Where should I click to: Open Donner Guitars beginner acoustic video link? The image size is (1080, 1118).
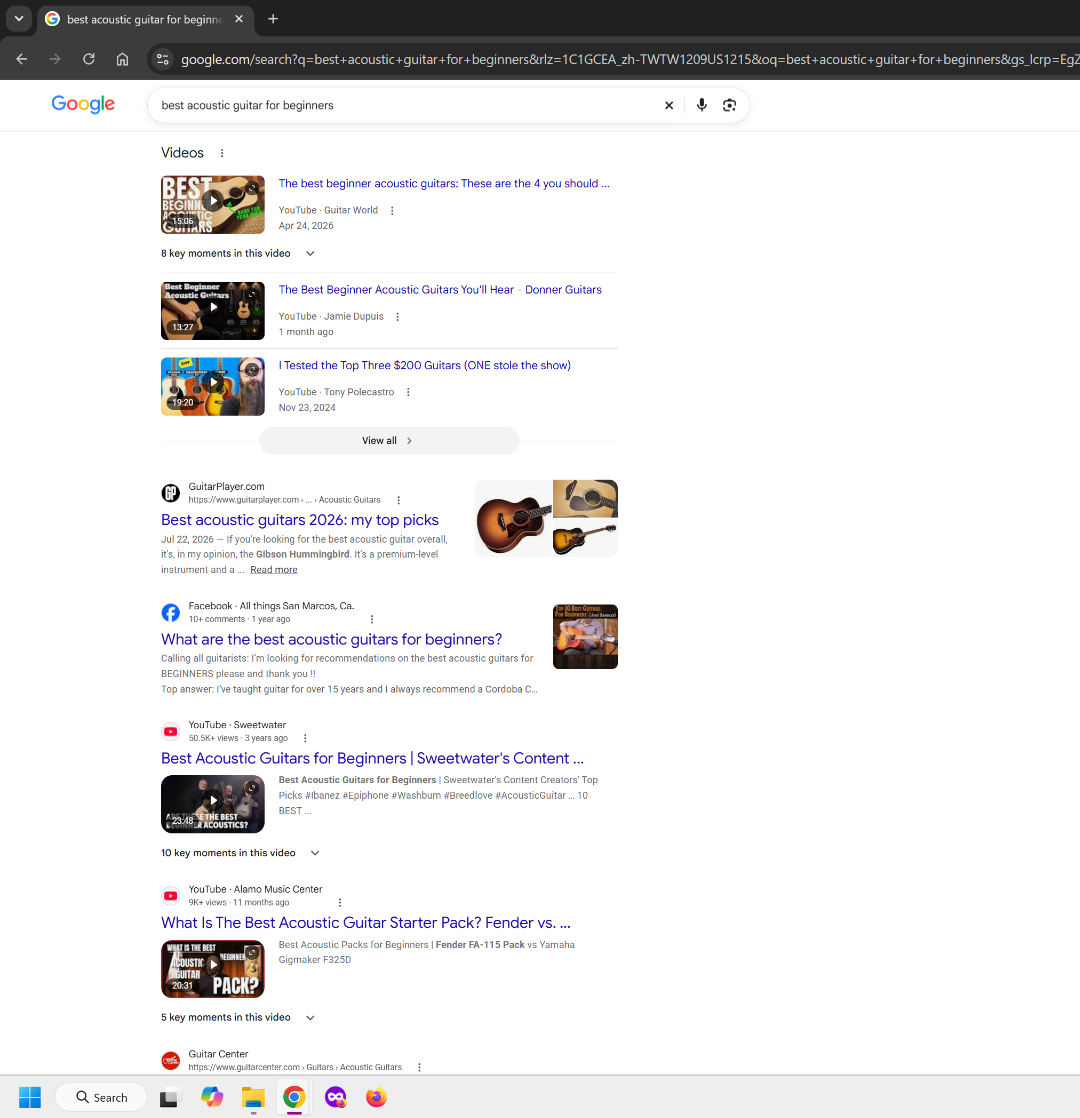point(440,289)
